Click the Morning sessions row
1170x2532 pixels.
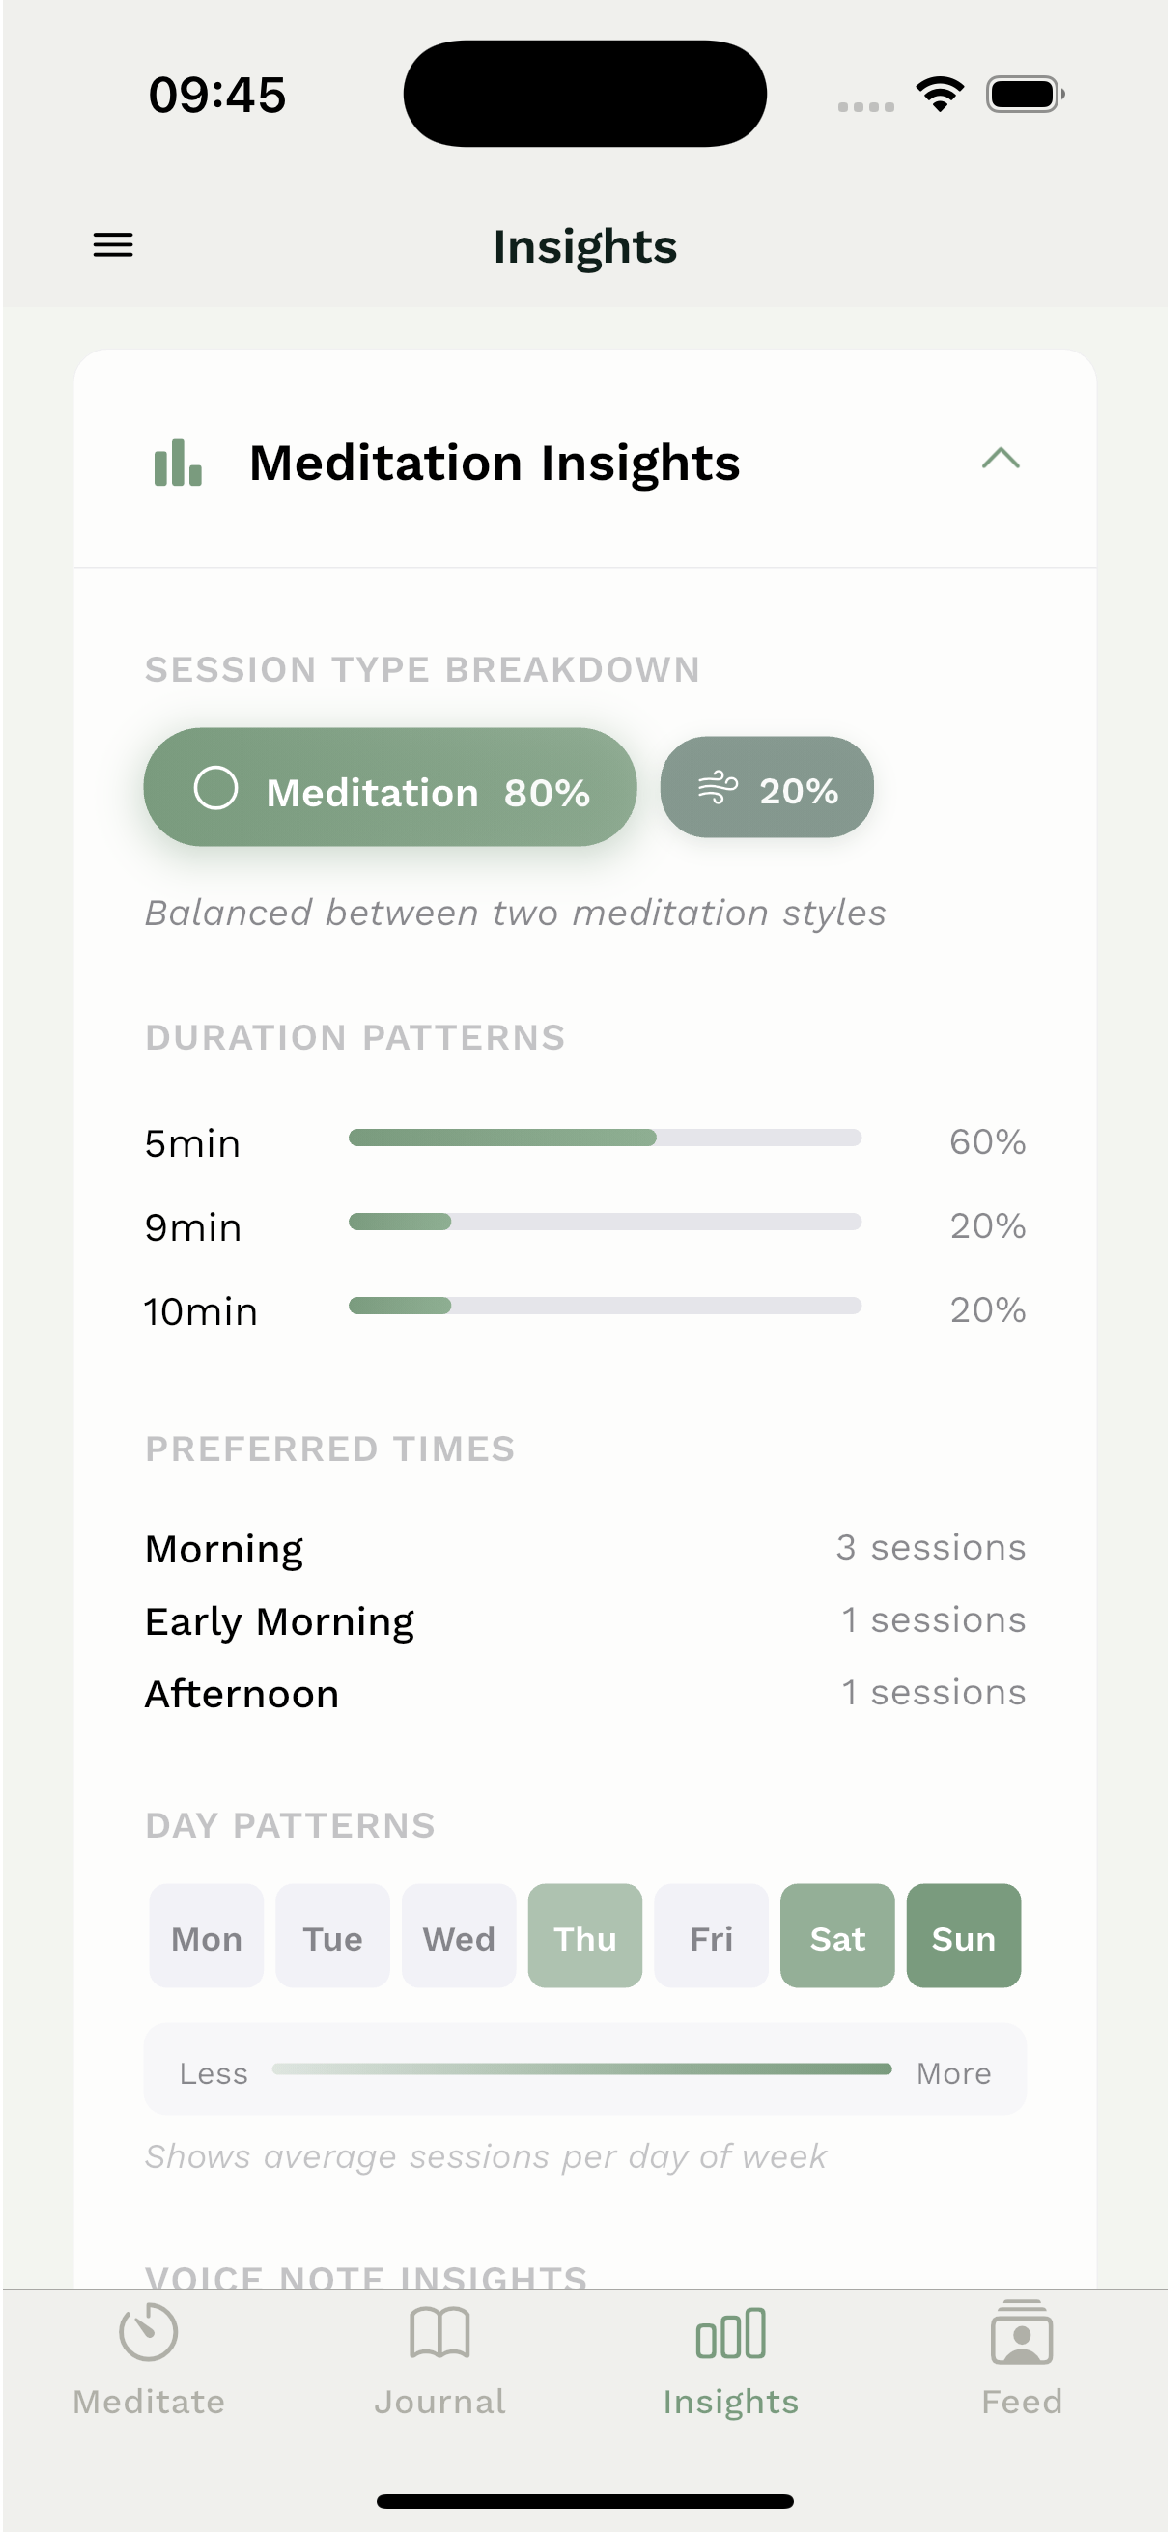coord(584,1548)
